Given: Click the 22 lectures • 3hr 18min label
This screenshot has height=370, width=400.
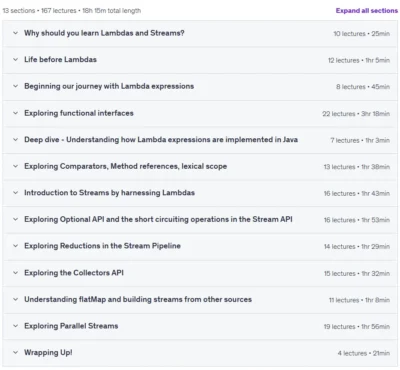Looking at the screenshot, I should (356, 114).
